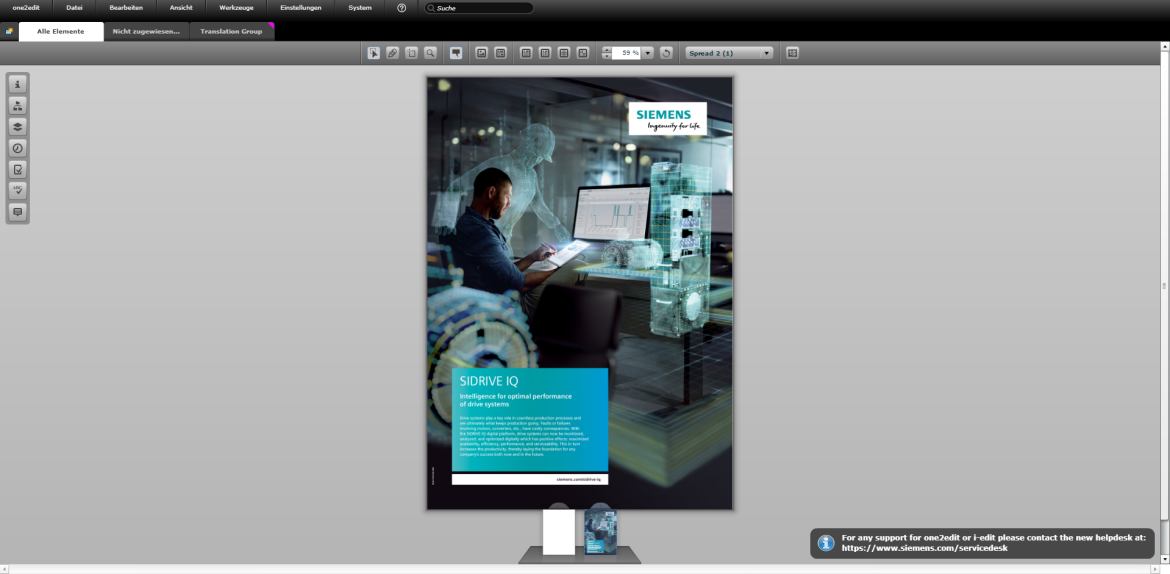Select the arrow selection tool

coord(374,53)
